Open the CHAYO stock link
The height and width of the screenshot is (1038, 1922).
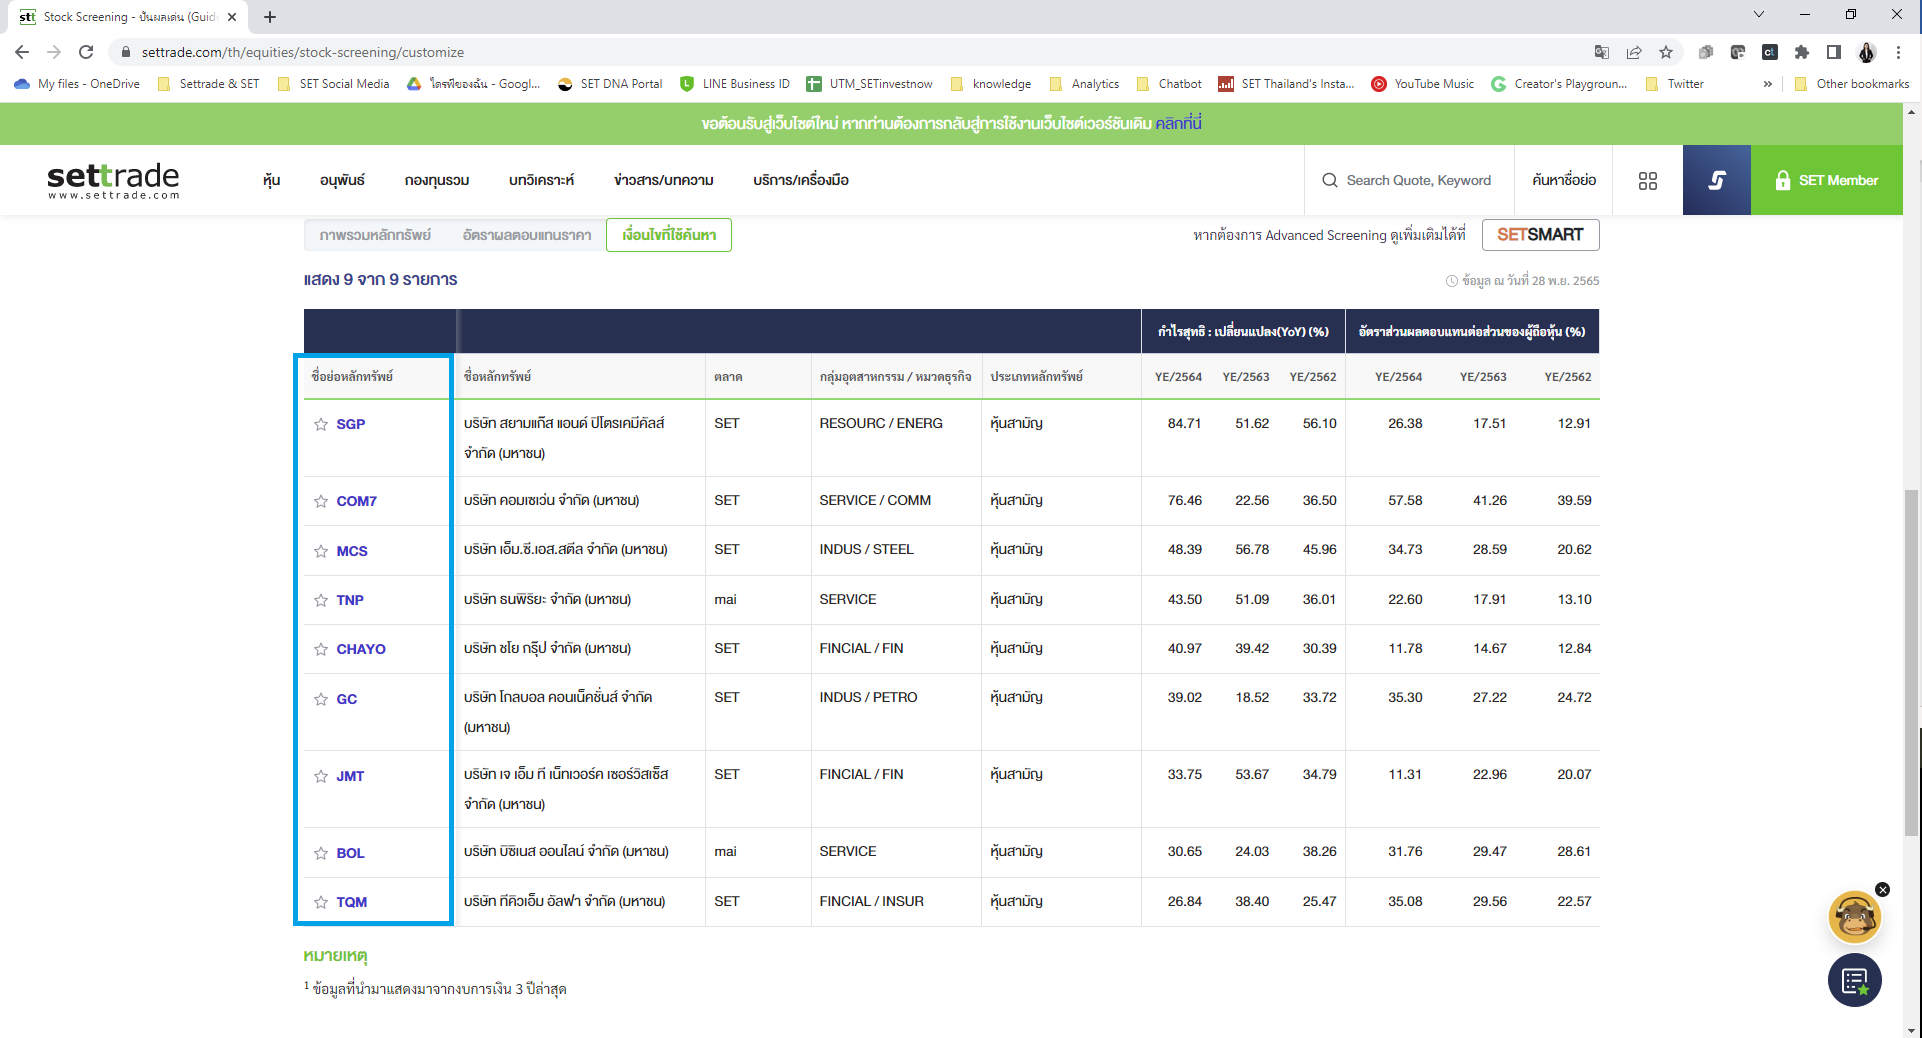click(360, 649)
